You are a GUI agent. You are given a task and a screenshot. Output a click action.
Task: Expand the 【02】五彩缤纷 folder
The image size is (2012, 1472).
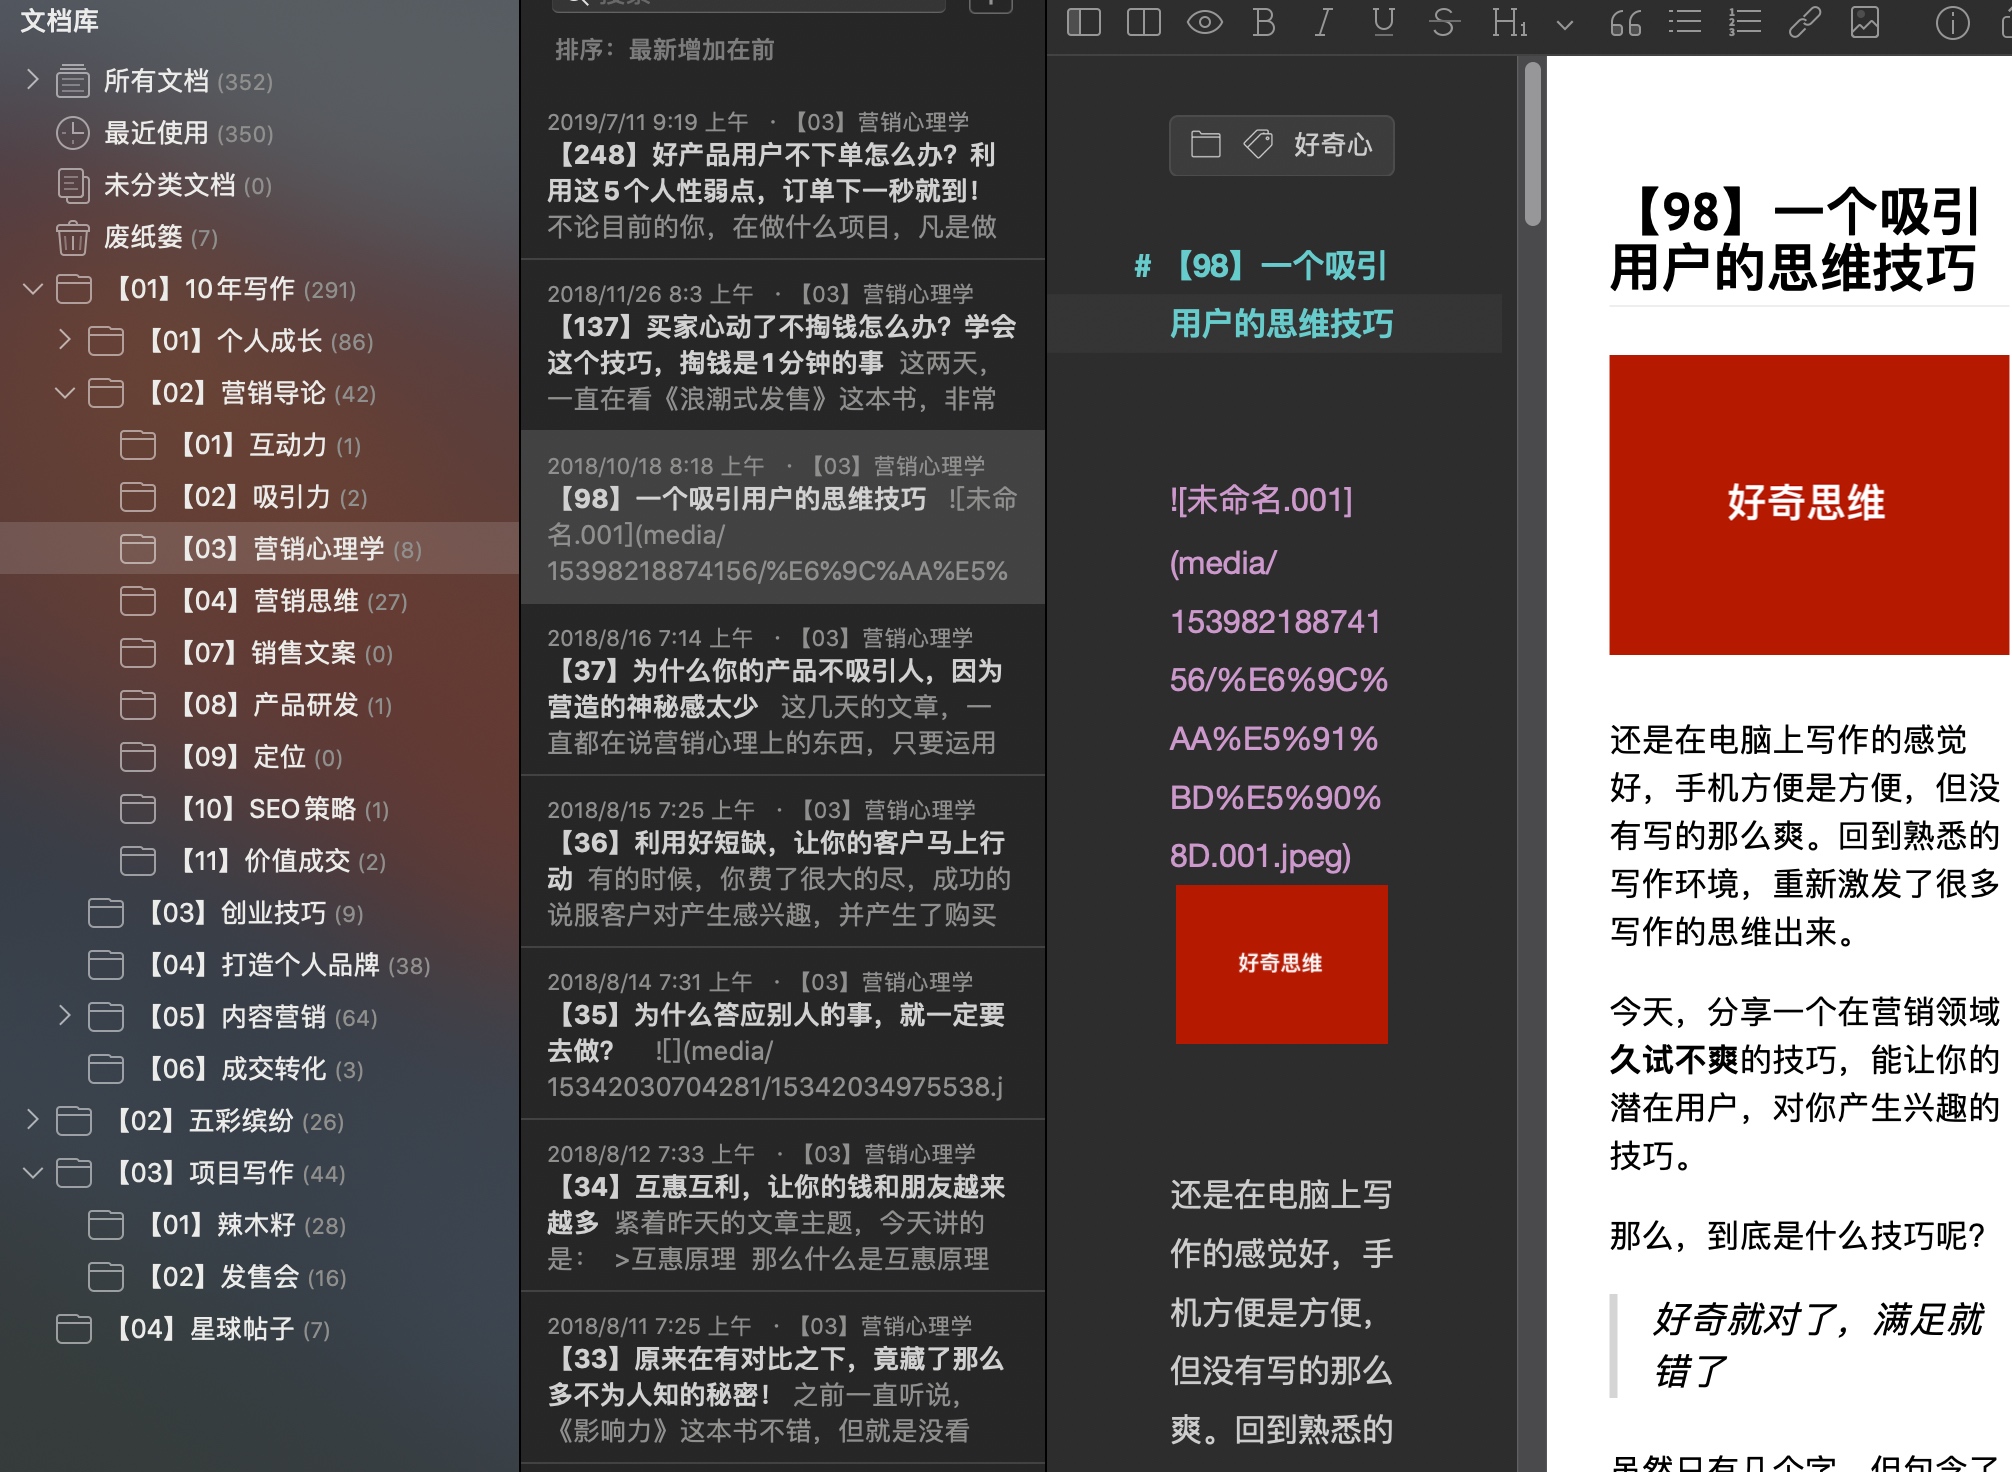(x=33, y=1120)
